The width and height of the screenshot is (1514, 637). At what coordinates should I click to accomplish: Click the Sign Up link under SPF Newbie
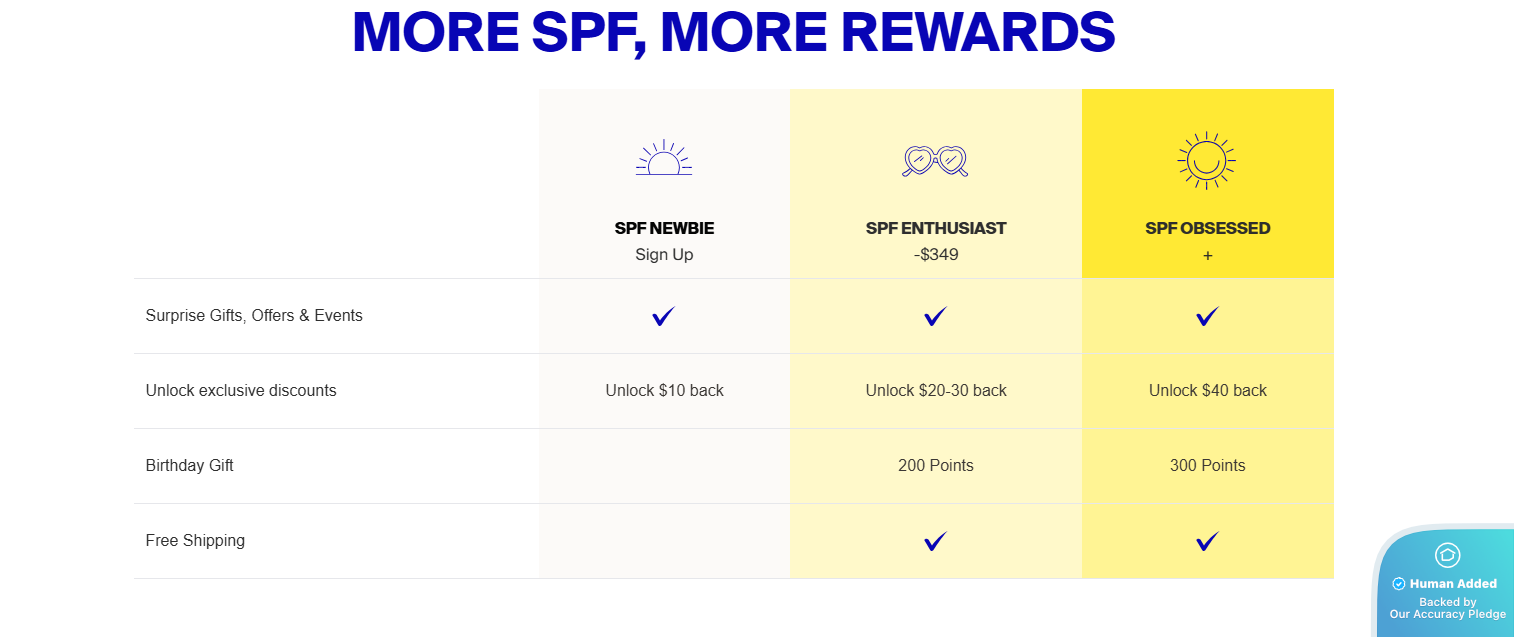(664, 254)
